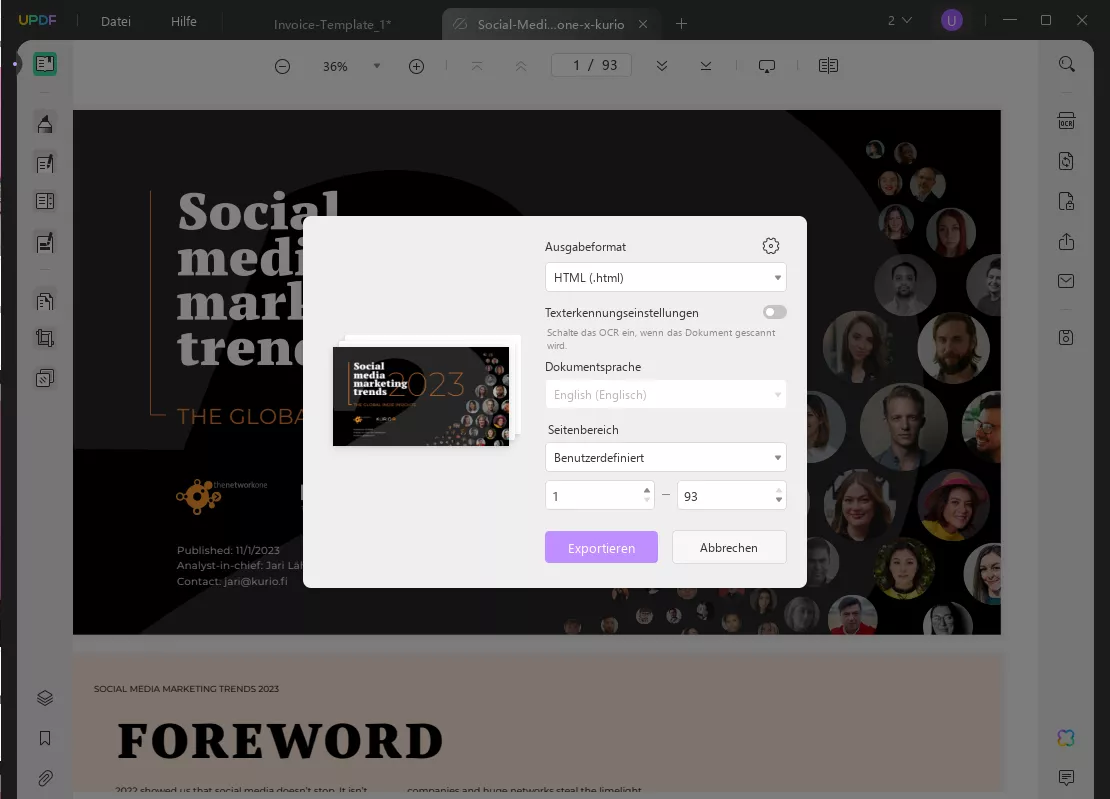Open the Bookmarks panel

[x=45, y=738]
